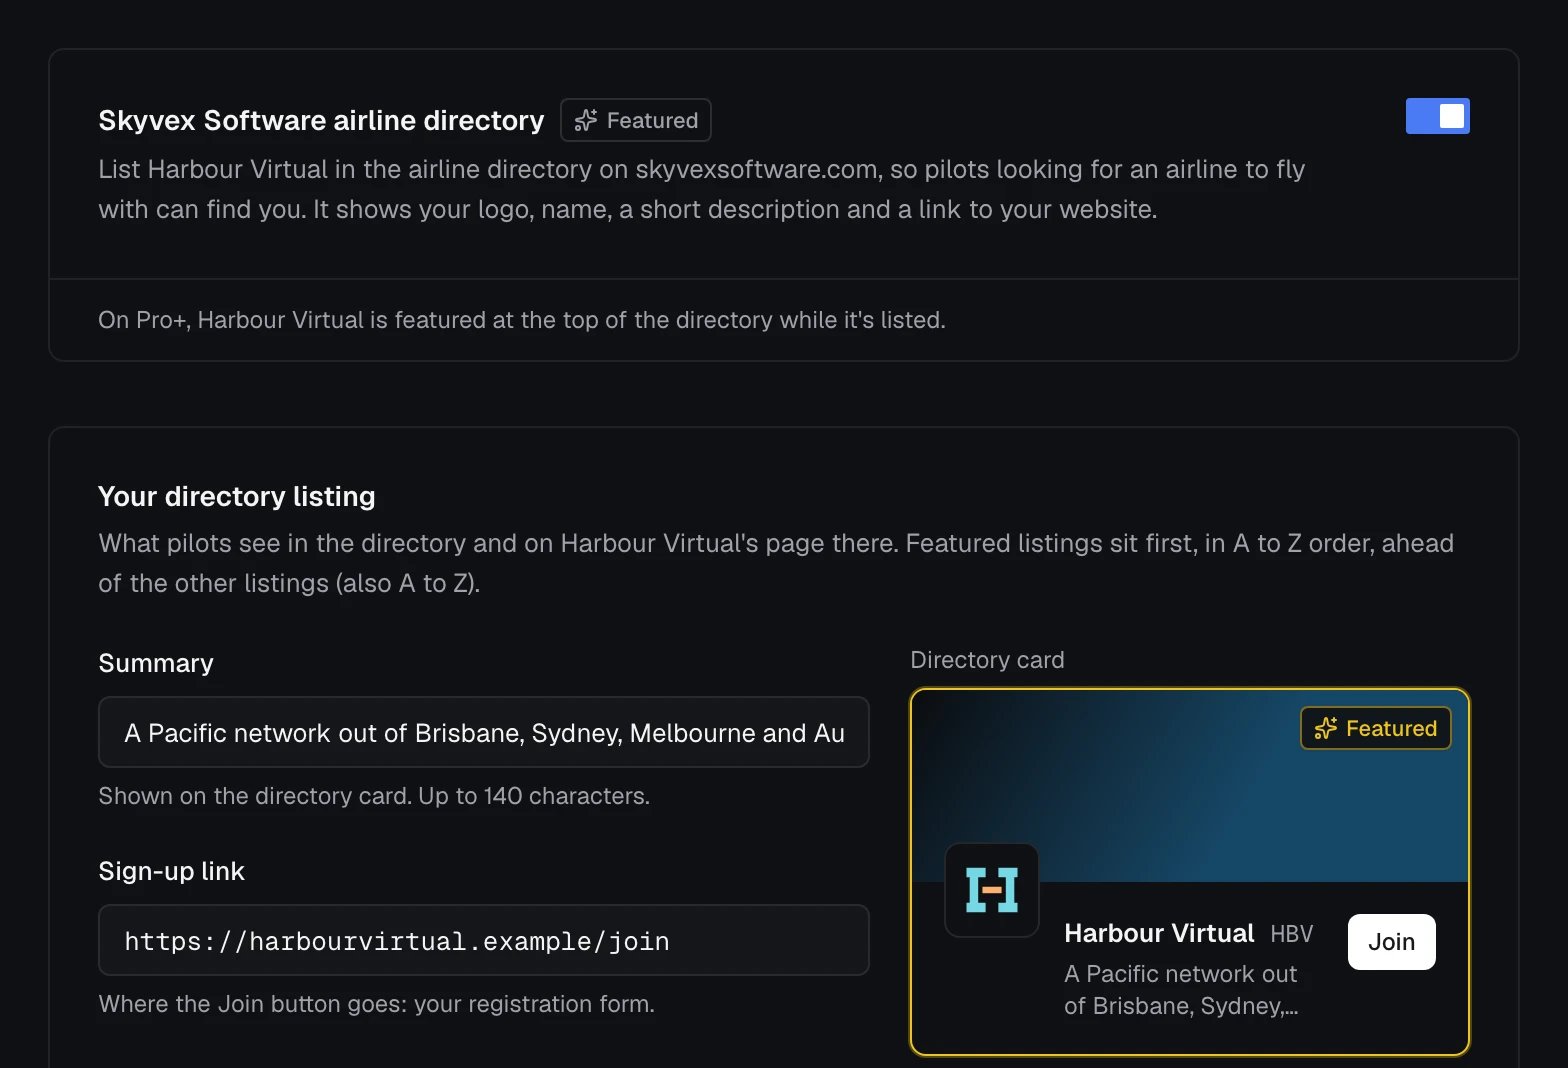Click the Summary input field
Viewport: 1568px width, 1068px height.
[484, 732]
